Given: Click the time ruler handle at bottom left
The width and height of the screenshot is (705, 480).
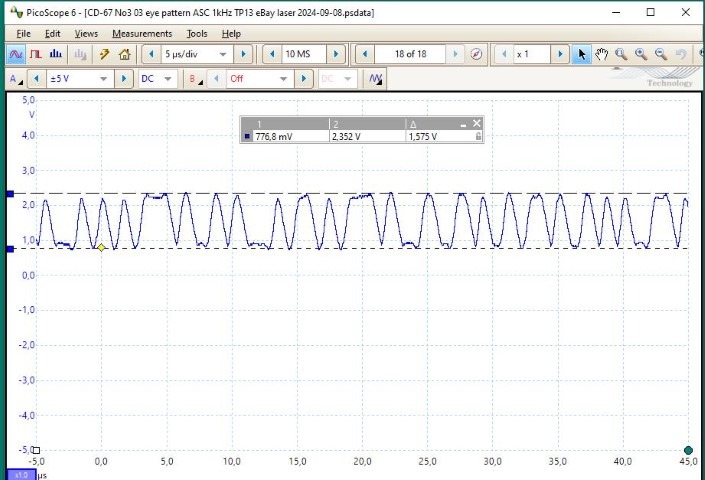Looking at the screenshot, I should pos(36,450).
